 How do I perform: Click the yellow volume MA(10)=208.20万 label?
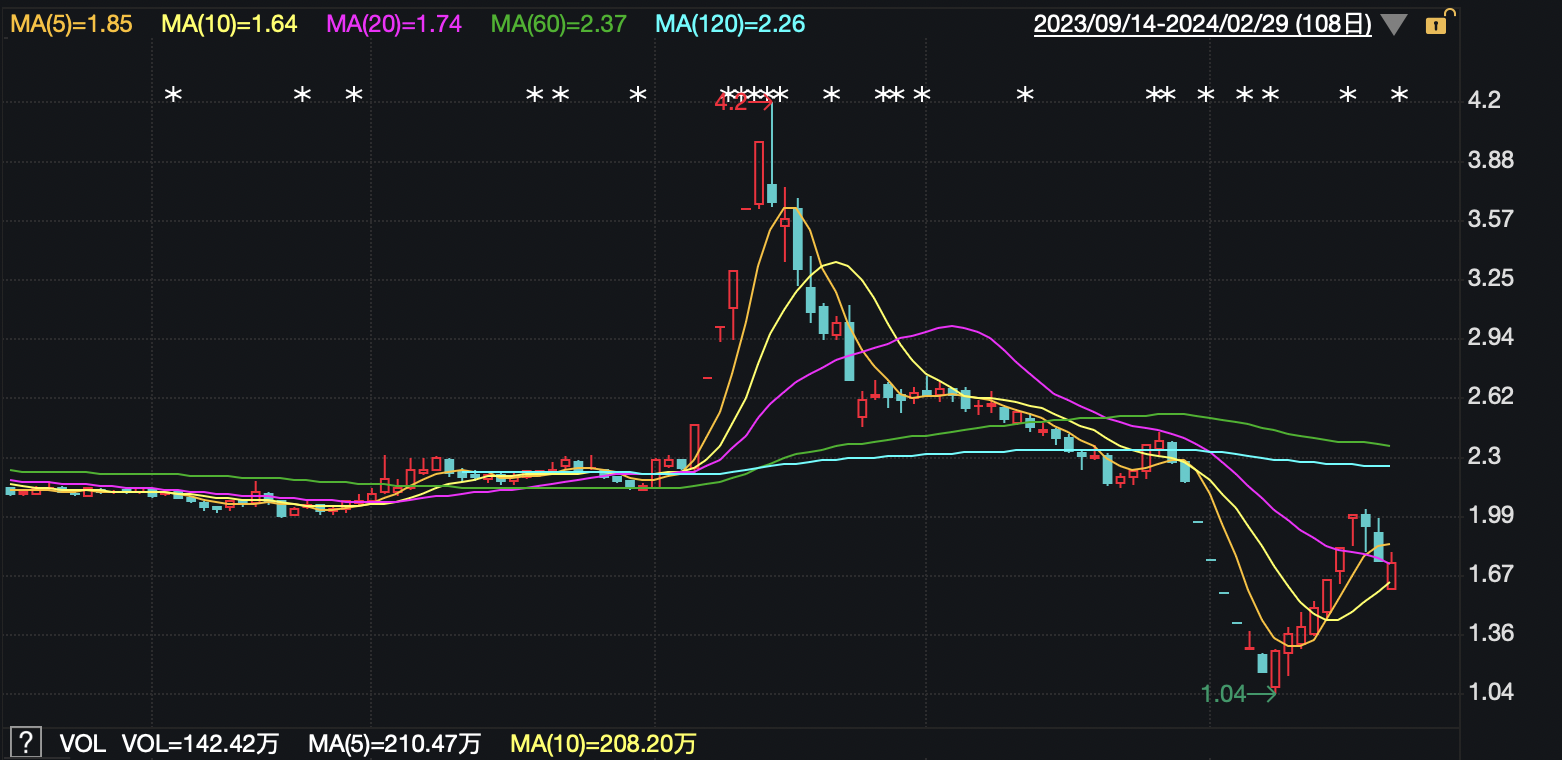pyautogui.click(x=603, y=744)
